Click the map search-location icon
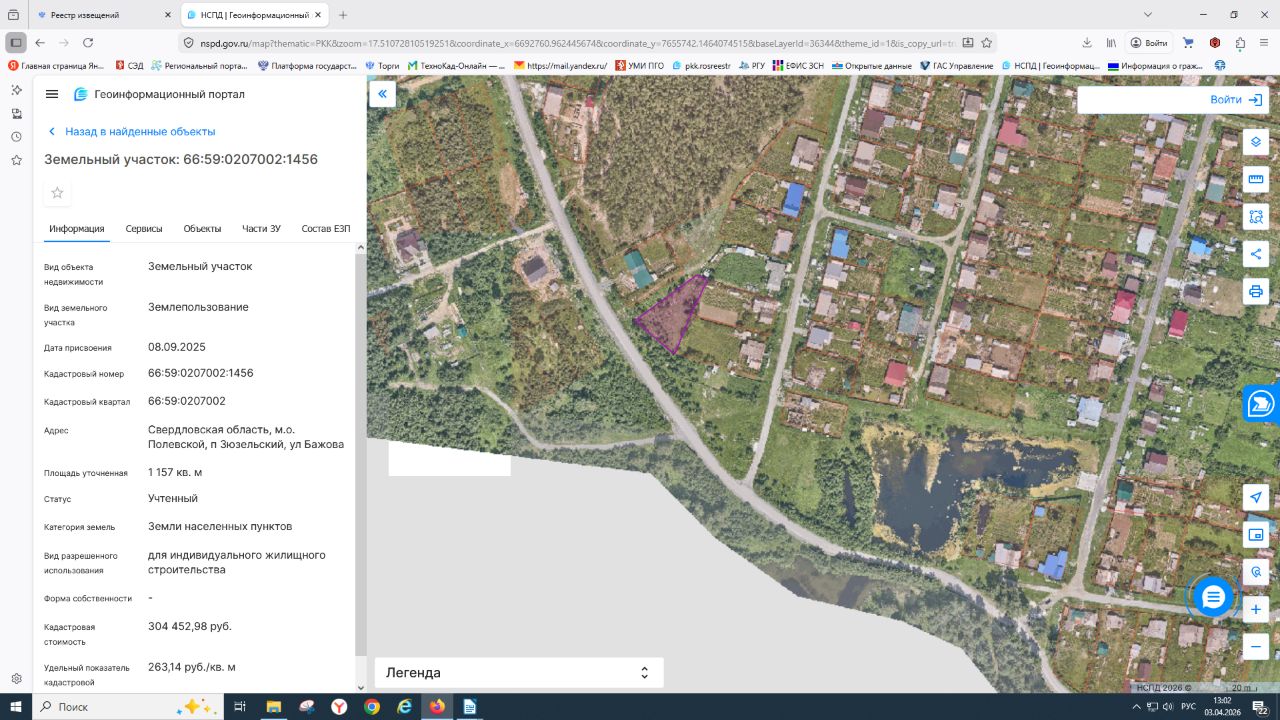 (x=1256, y=572)
